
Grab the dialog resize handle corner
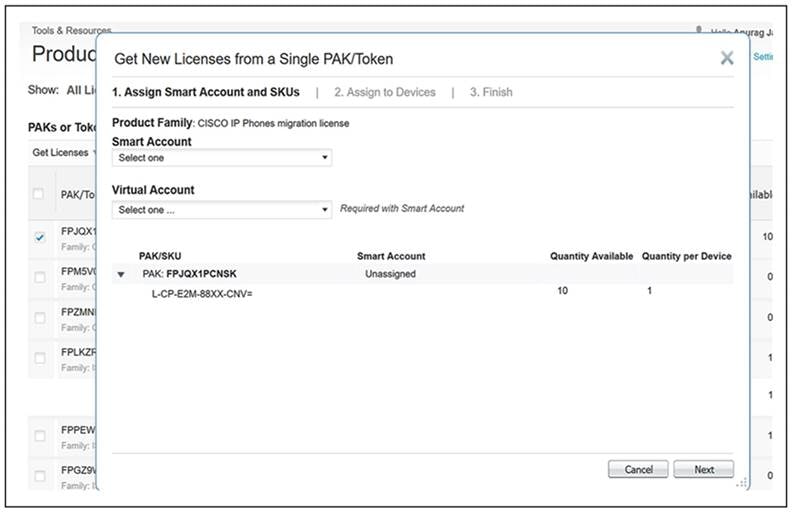(x=741, y=483)
